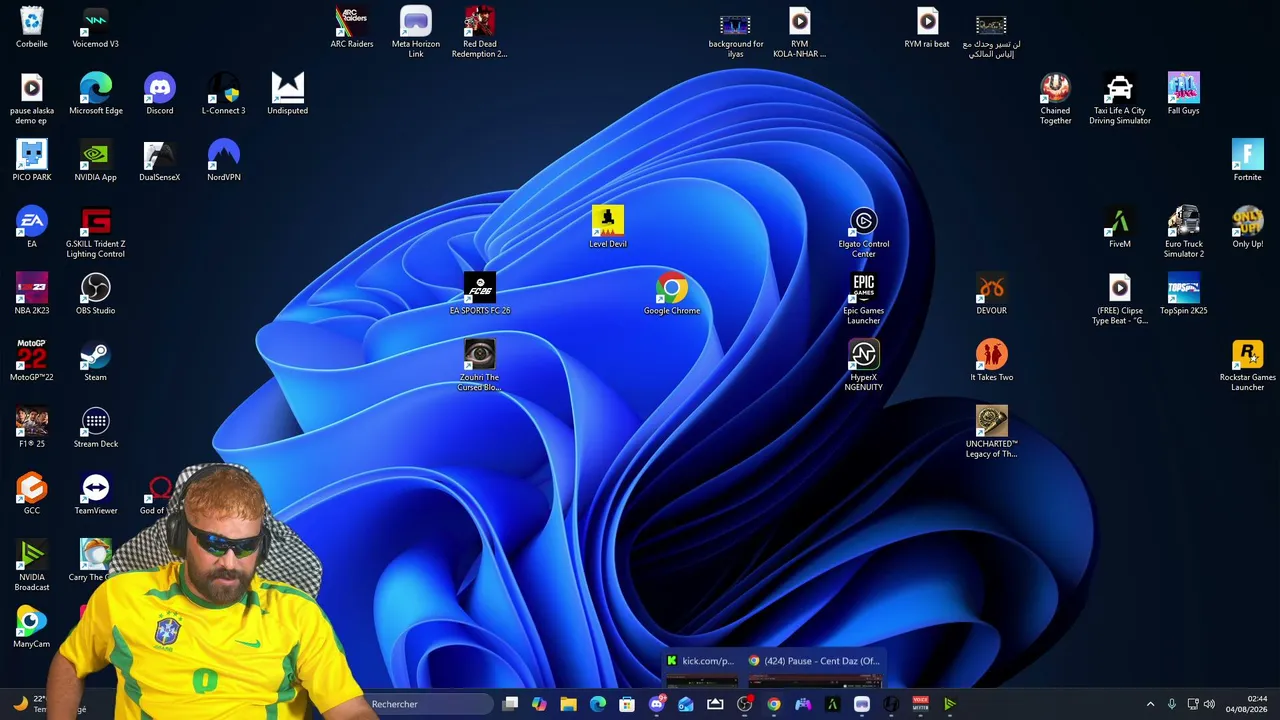This screenshot has width=1280, height=720.
Task: Select the Epic Games Launcher desktop shortcut
Action: pos(864,299)
